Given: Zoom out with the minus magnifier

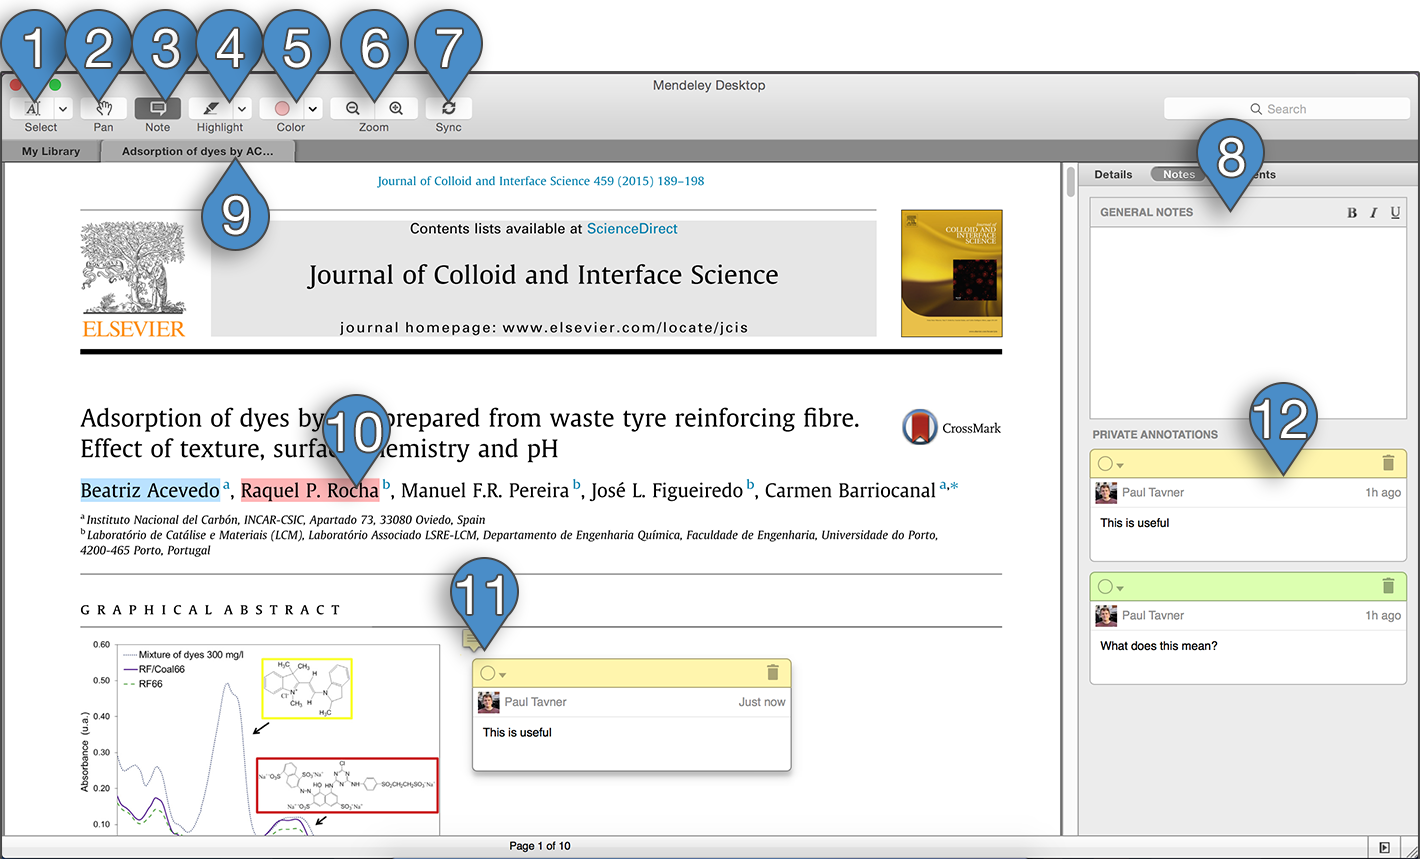Looking at the screenshot, I should pyautogui.click(x=353, y=109).
